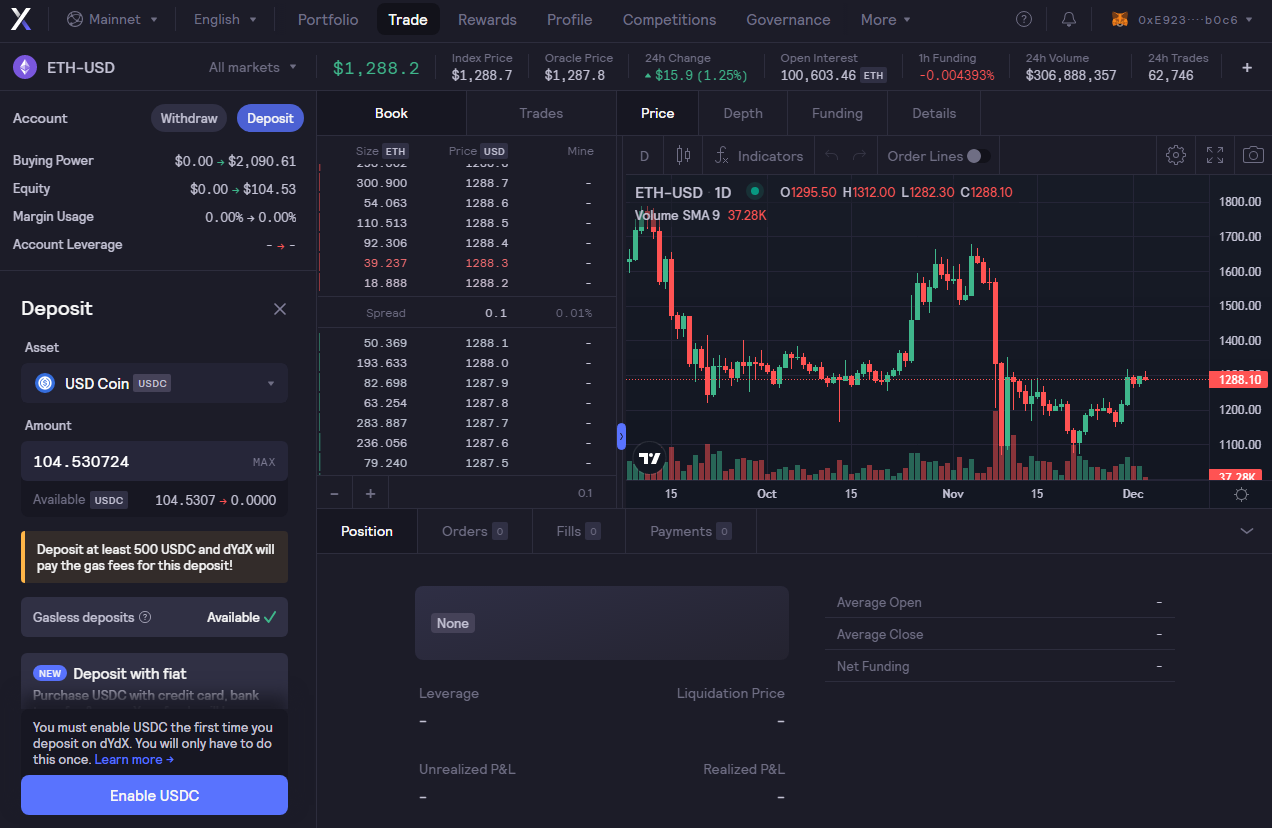
Task: Open the Competitions page
Action: [x=669, y=19]
